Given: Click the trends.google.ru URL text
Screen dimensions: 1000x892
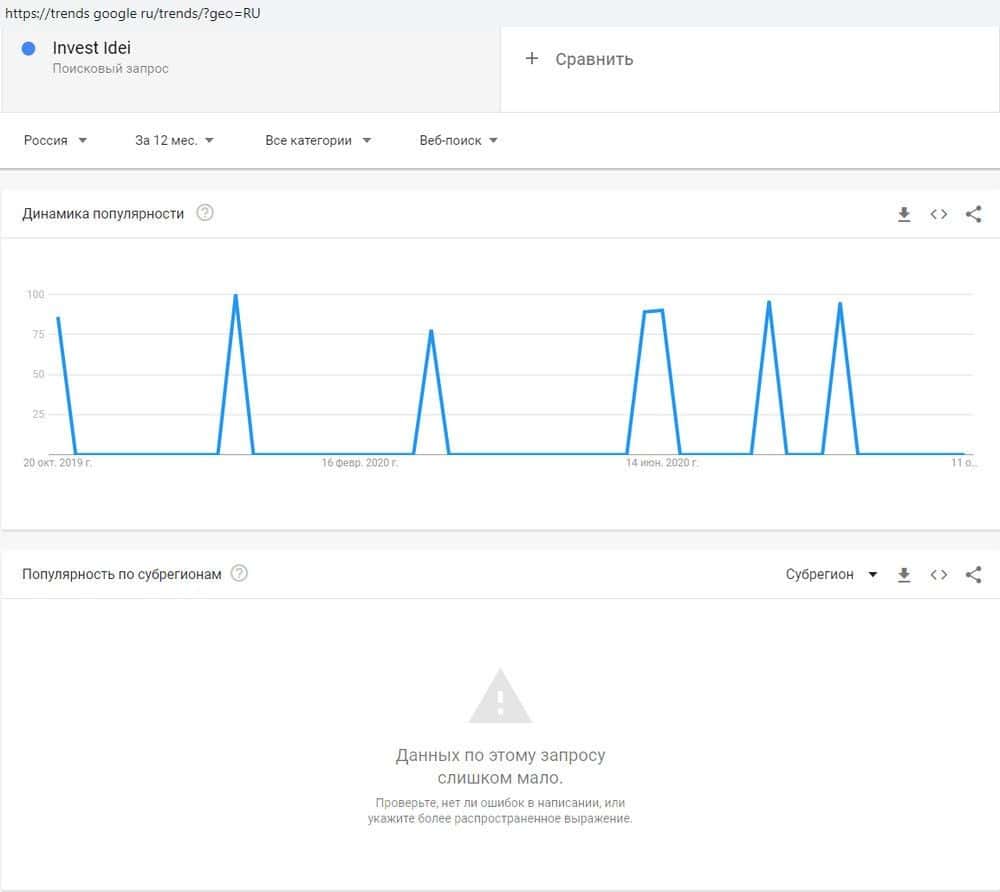Looking at the screenshot, I should [x=132, y=14].
